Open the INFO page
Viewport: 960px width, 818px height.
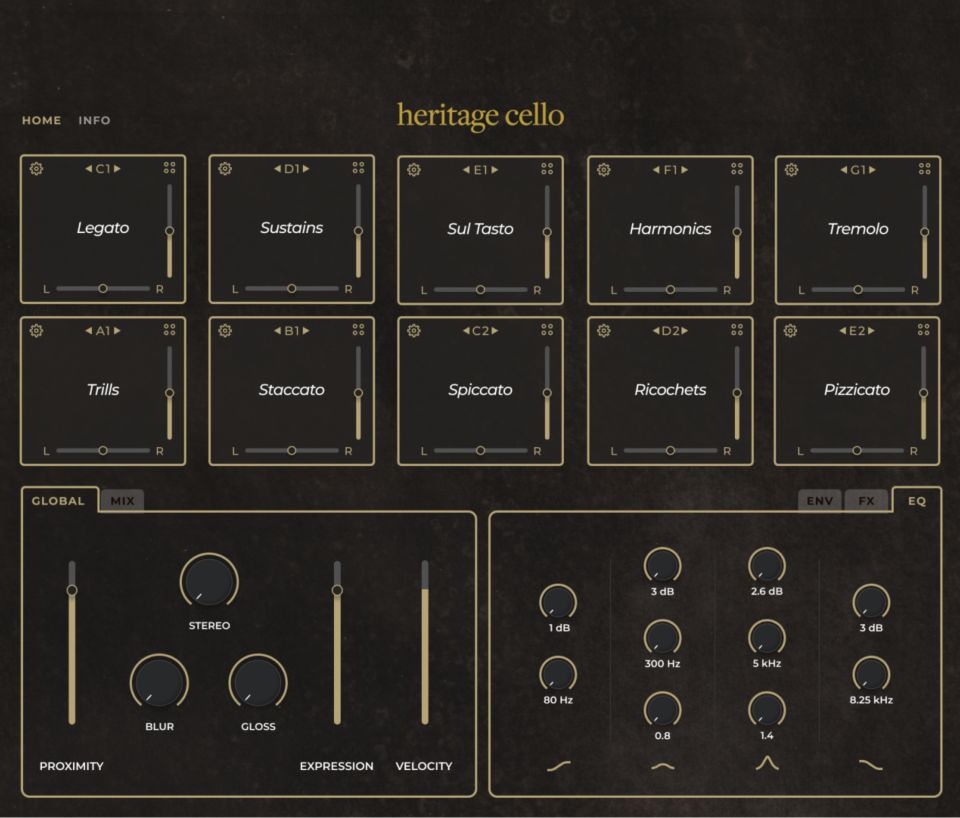pyautogui.click(x=94, y=121)
